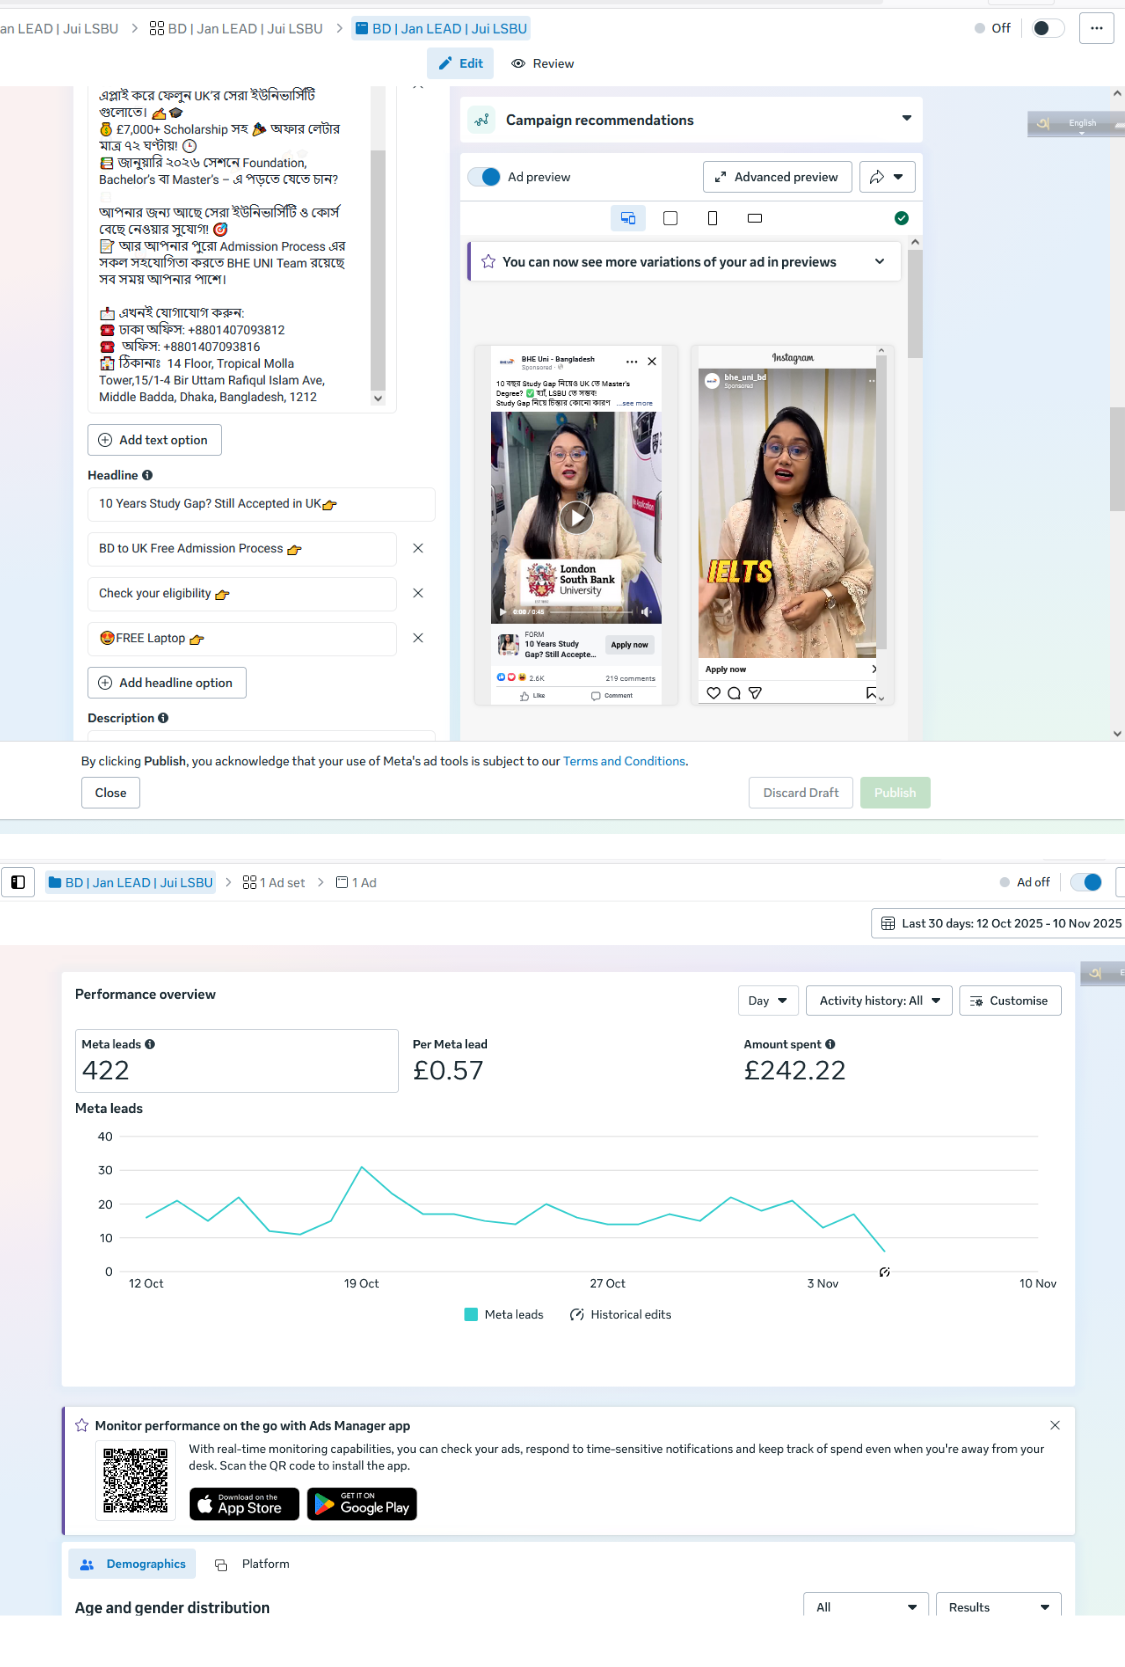Toggle Meta leads legend swatch
This screenshot has width=1125, height=1667.
coord(471,1314)
